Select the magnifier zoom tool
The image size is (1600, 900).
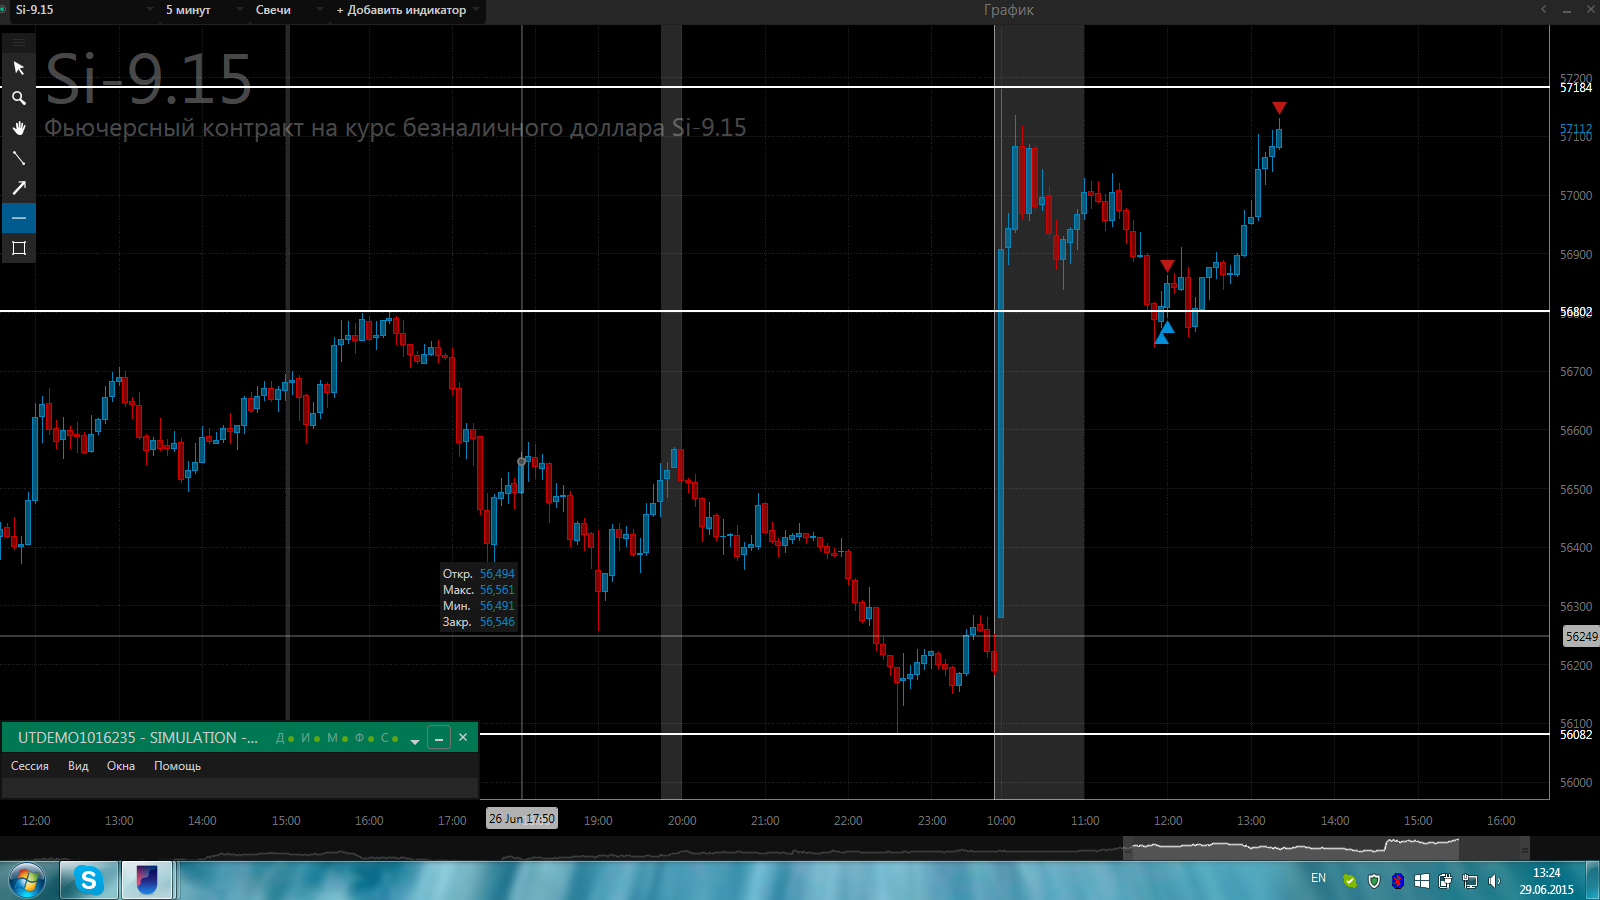[x=19, y=98]
